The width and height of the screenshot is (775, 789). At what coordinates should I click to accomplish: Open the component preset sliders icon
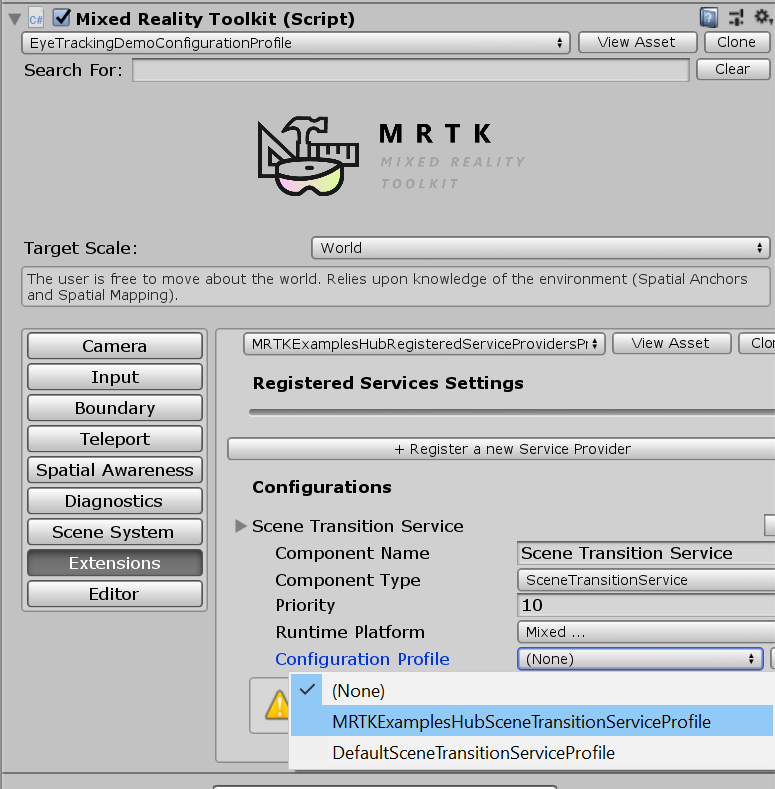(736, 18)
